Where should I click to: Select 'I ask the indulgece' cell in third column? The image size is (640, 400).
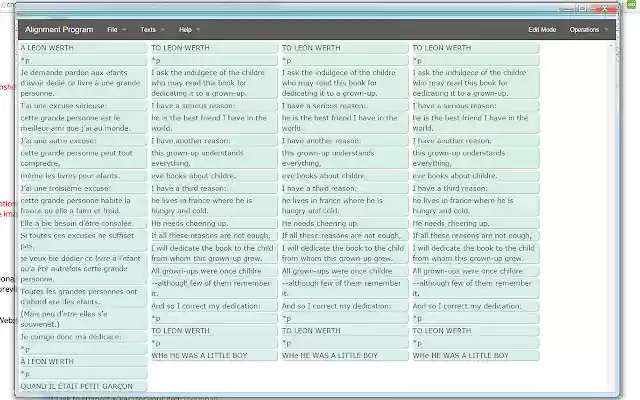(344, 83)
